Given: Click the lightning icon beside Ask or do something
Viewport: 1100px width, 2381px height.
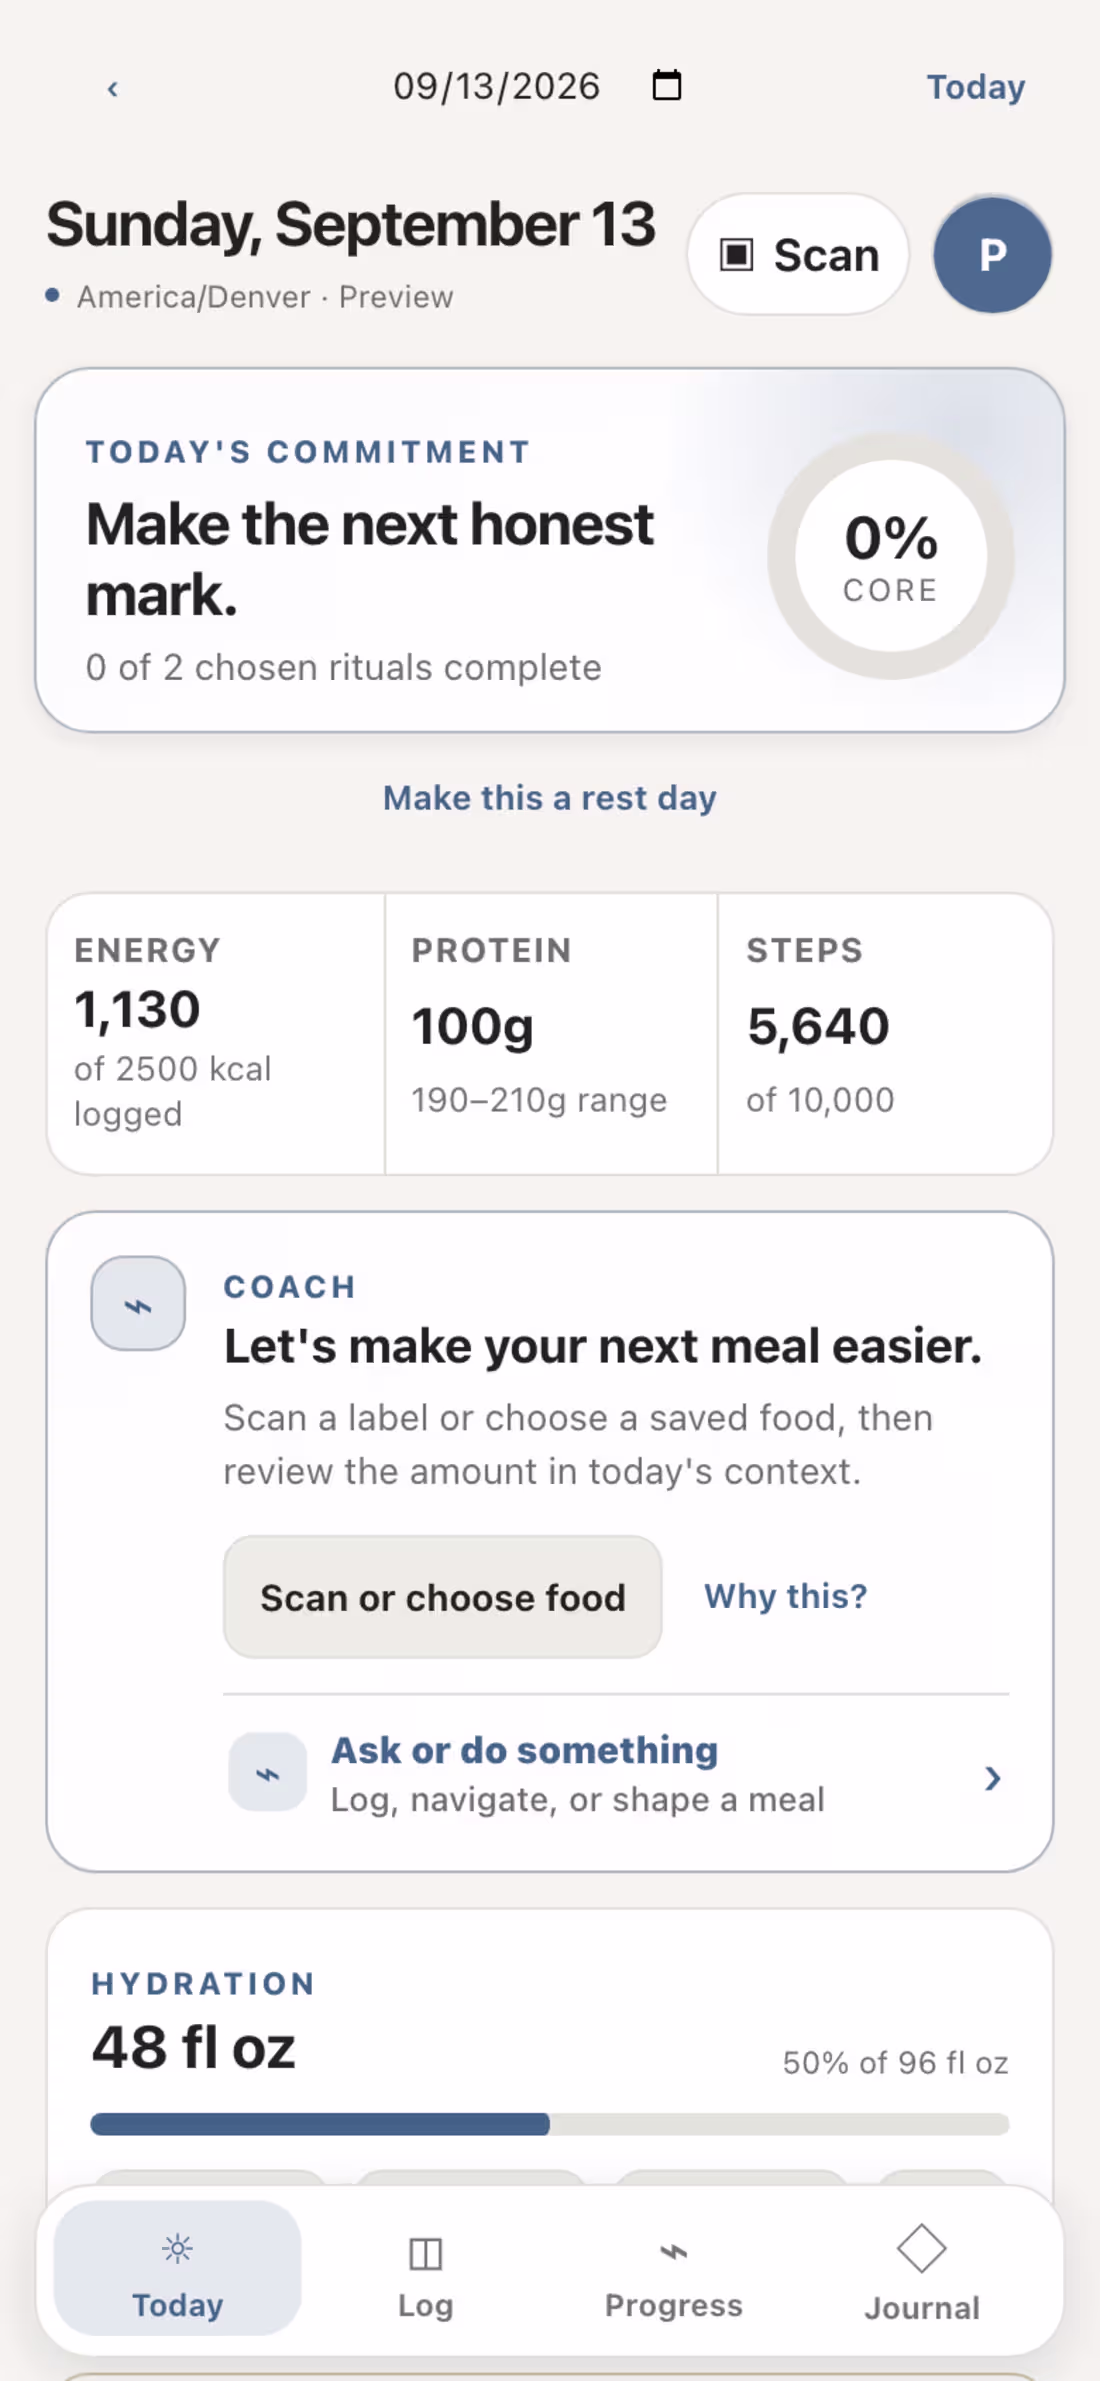Looking at the screenshot, I should [268, 1773].
